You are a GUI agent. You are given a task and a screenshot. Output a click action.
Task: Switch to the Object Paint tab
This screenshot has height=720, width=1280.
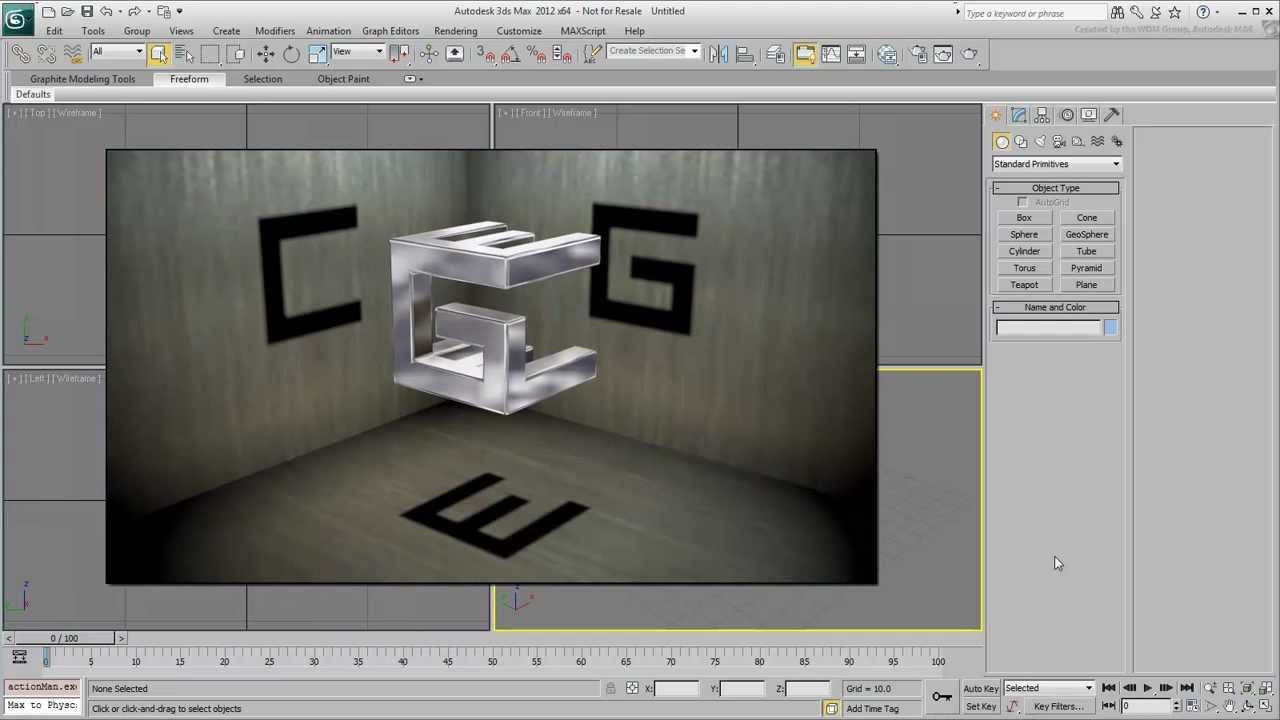(x=343, y=79)
